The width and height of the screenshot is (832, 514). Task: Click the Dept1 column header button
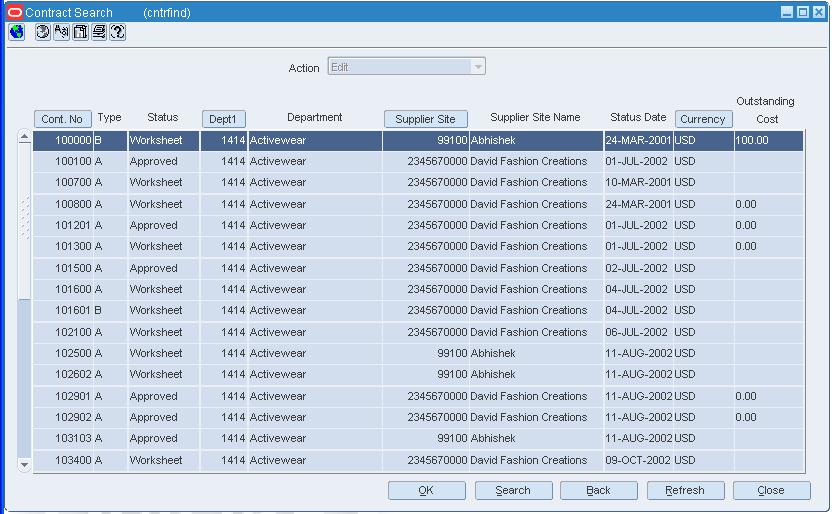(223, 119)
